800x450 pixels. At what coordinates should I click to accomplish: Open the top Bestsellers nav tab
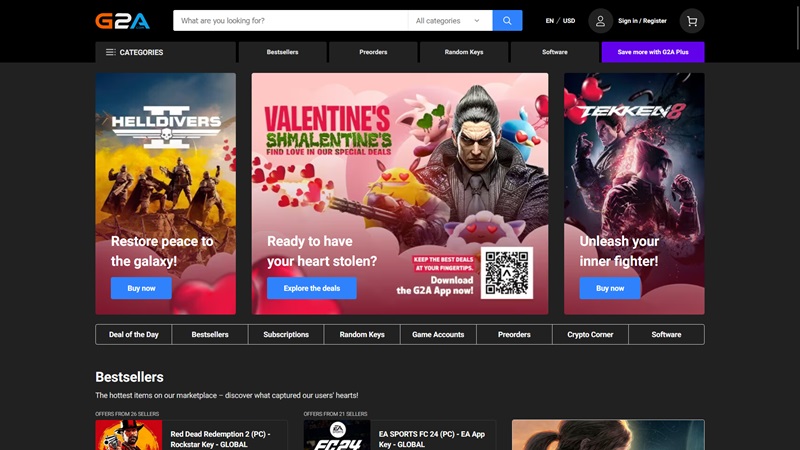coord(282,52)
